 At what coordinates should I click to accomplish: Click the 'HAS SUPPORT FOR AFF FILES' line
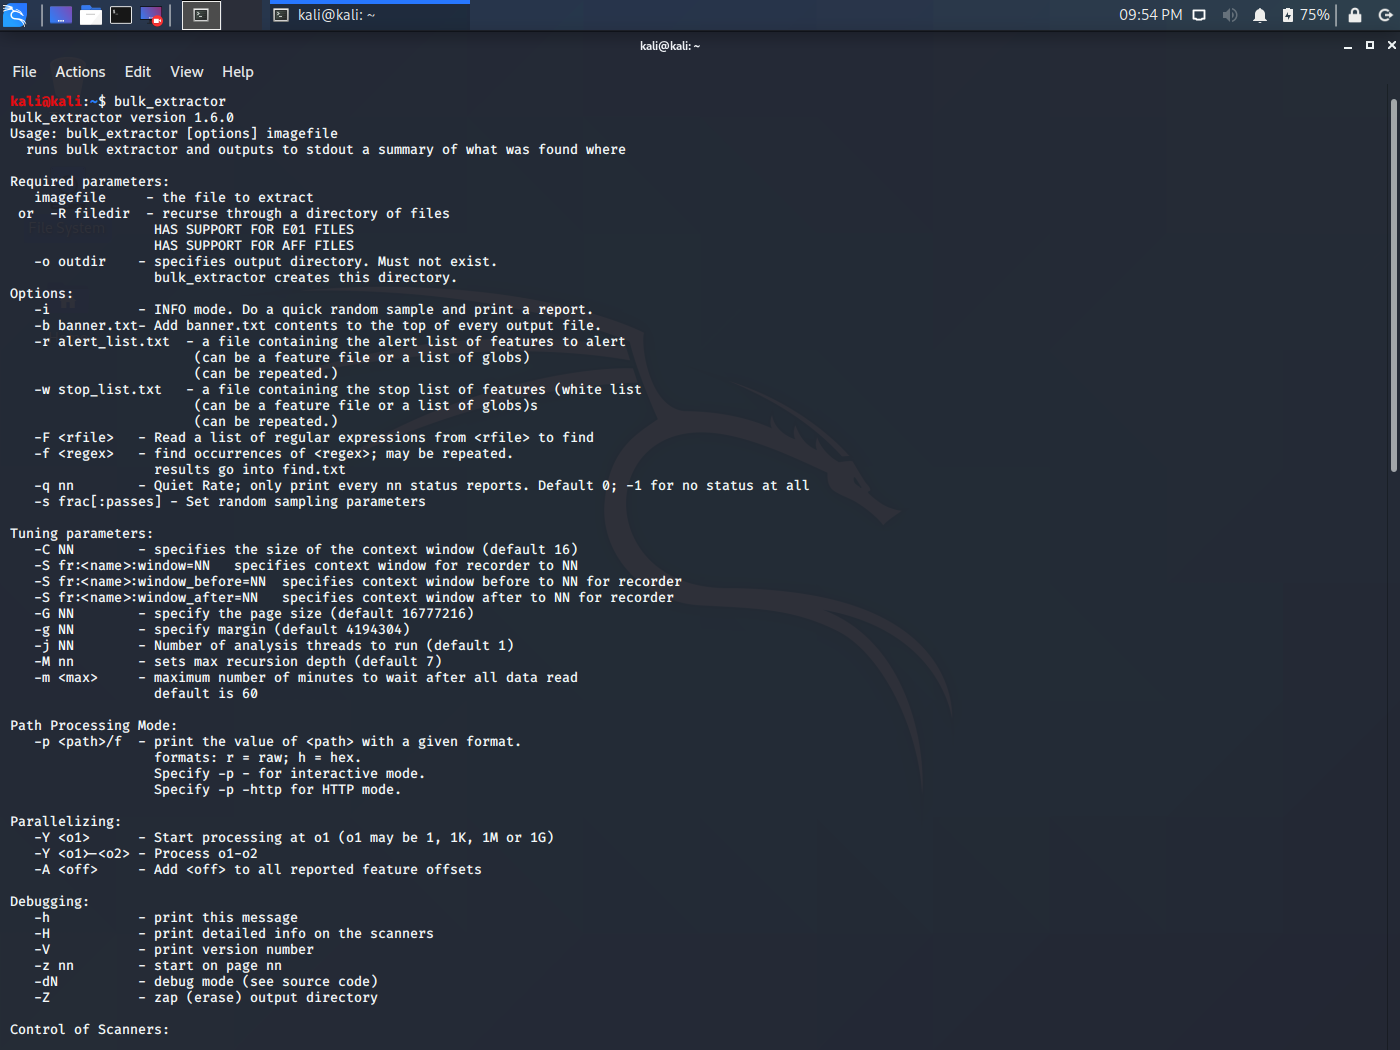[254, 245]
